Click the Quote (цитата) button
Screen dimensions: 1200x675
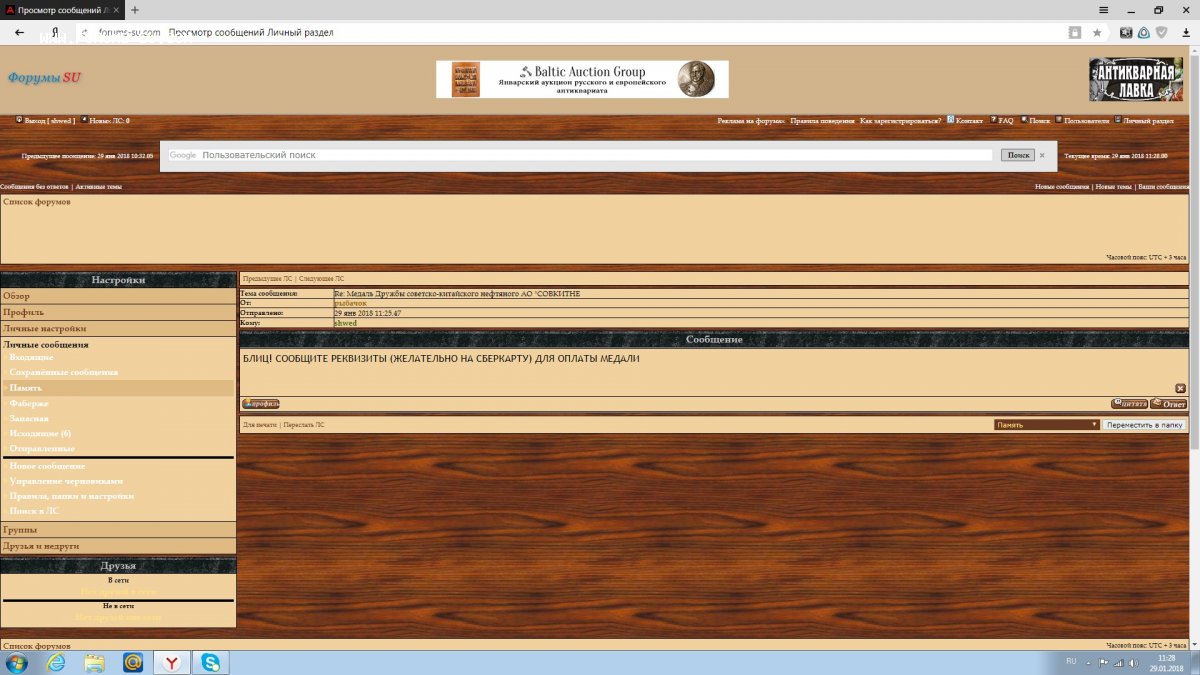click(1129, 404)
